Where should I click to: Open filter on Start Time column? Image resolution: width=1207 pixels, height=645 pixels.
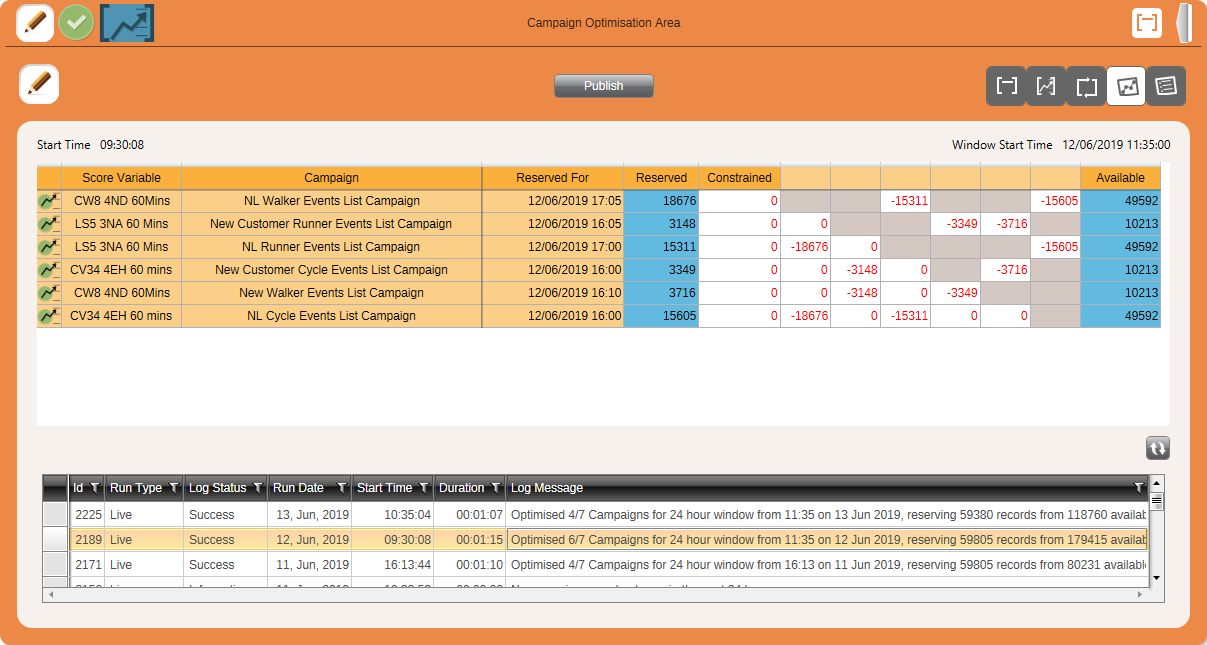point(424,488)
